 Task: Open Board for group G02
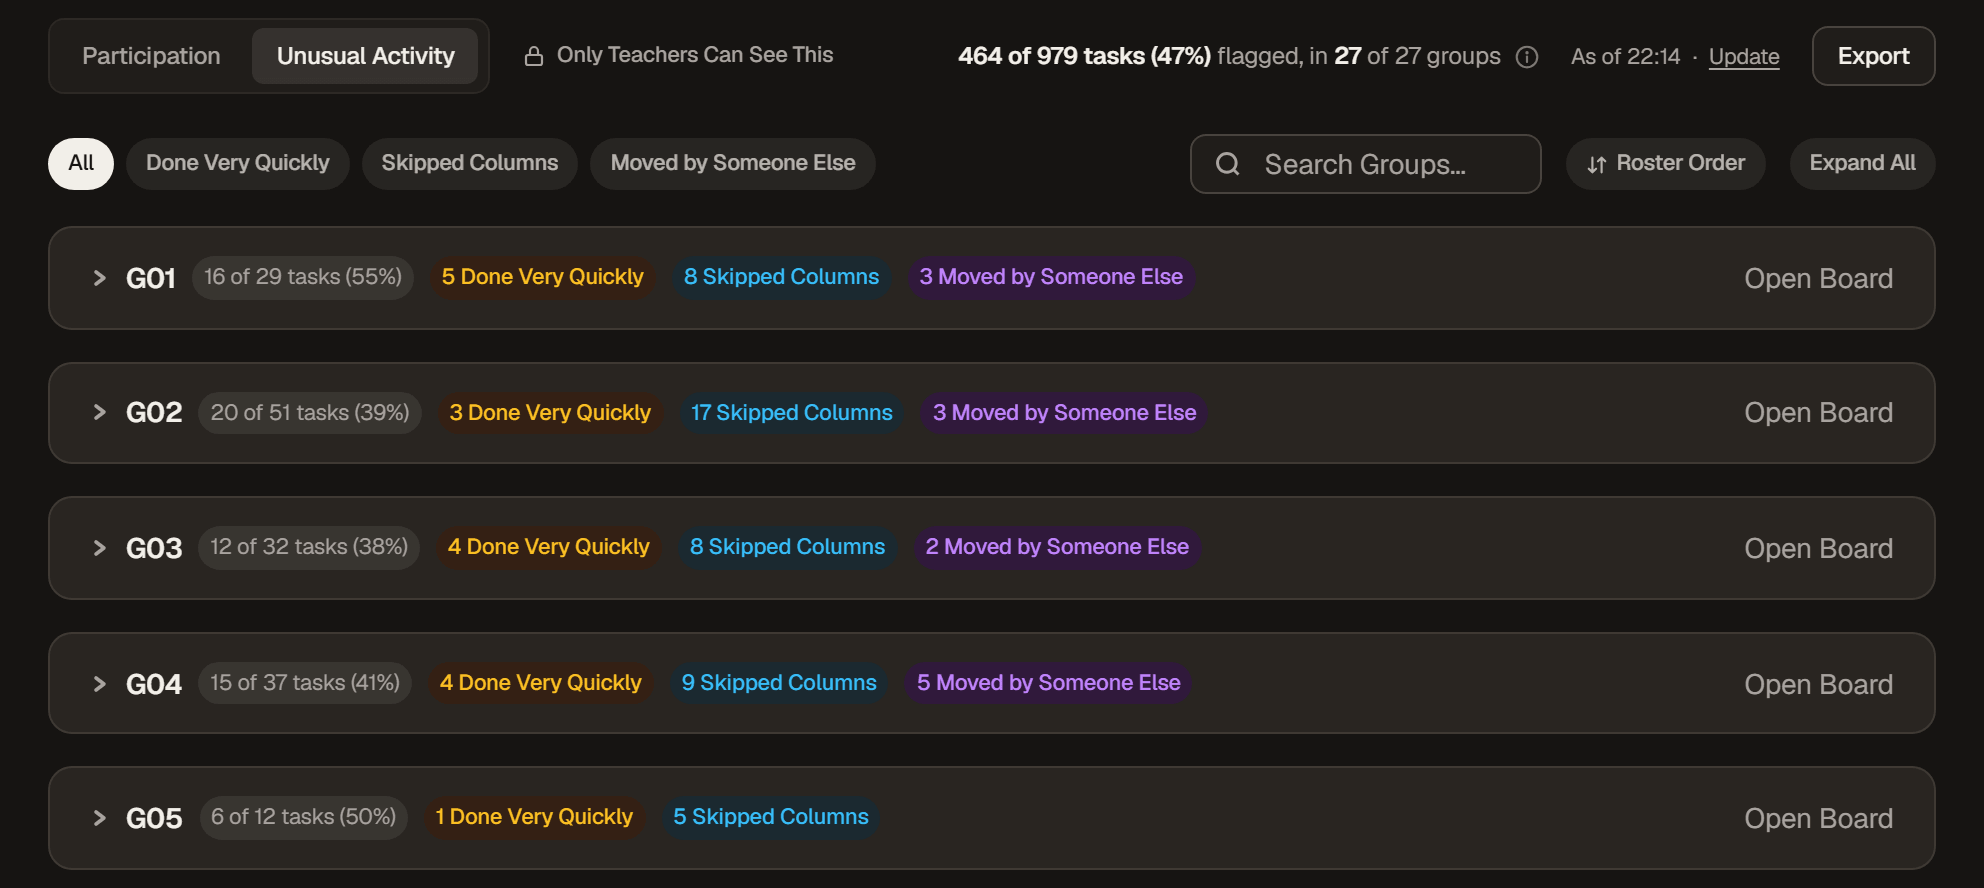(1818, 412)
